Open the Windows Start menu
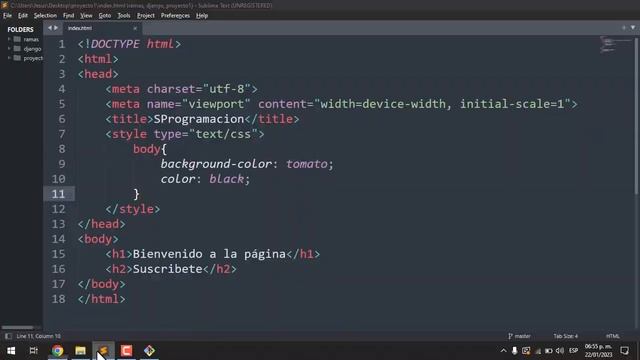Viewport: 640px width, 360px height. click(x=11, y=351)
